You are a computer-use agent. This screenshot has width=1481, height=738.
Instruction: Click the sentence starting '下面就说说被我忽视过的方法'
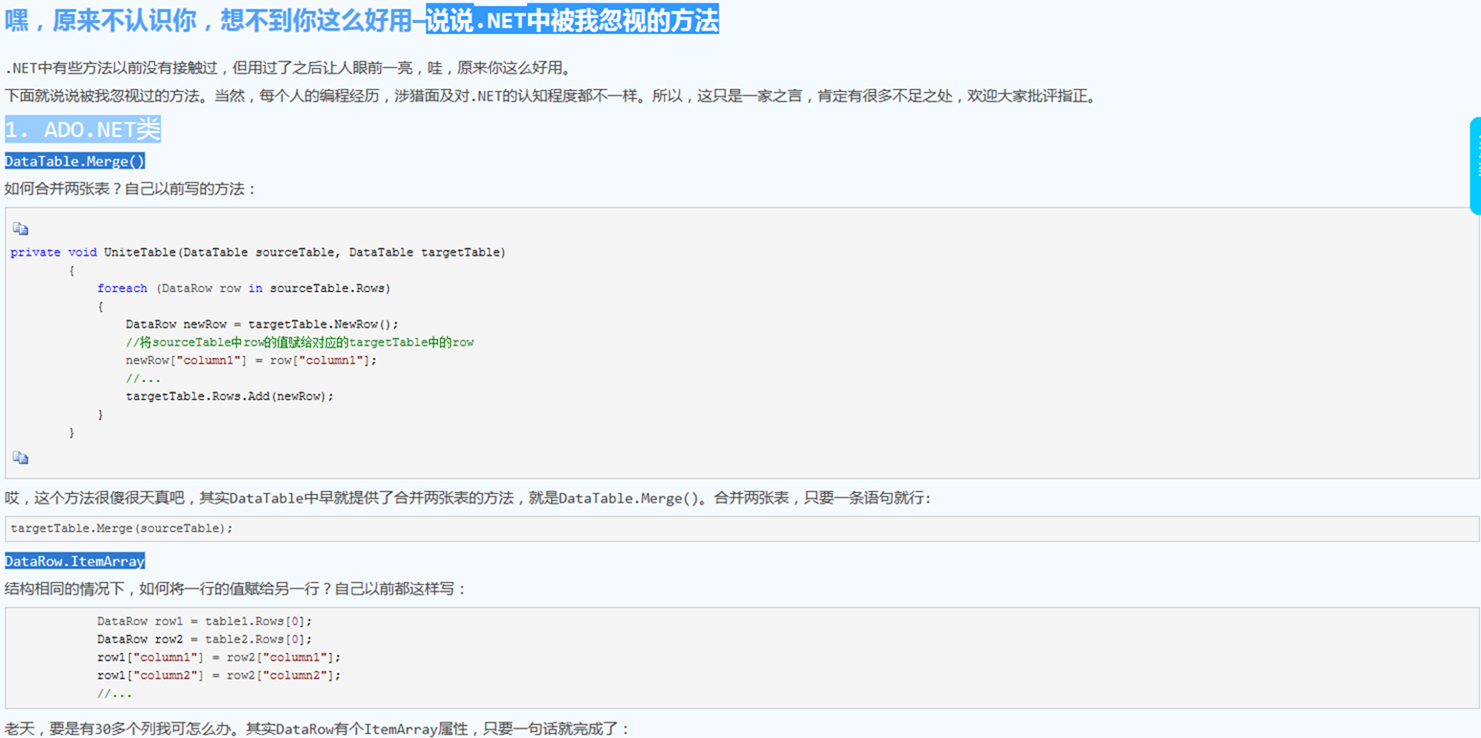(x=552, y=97)
